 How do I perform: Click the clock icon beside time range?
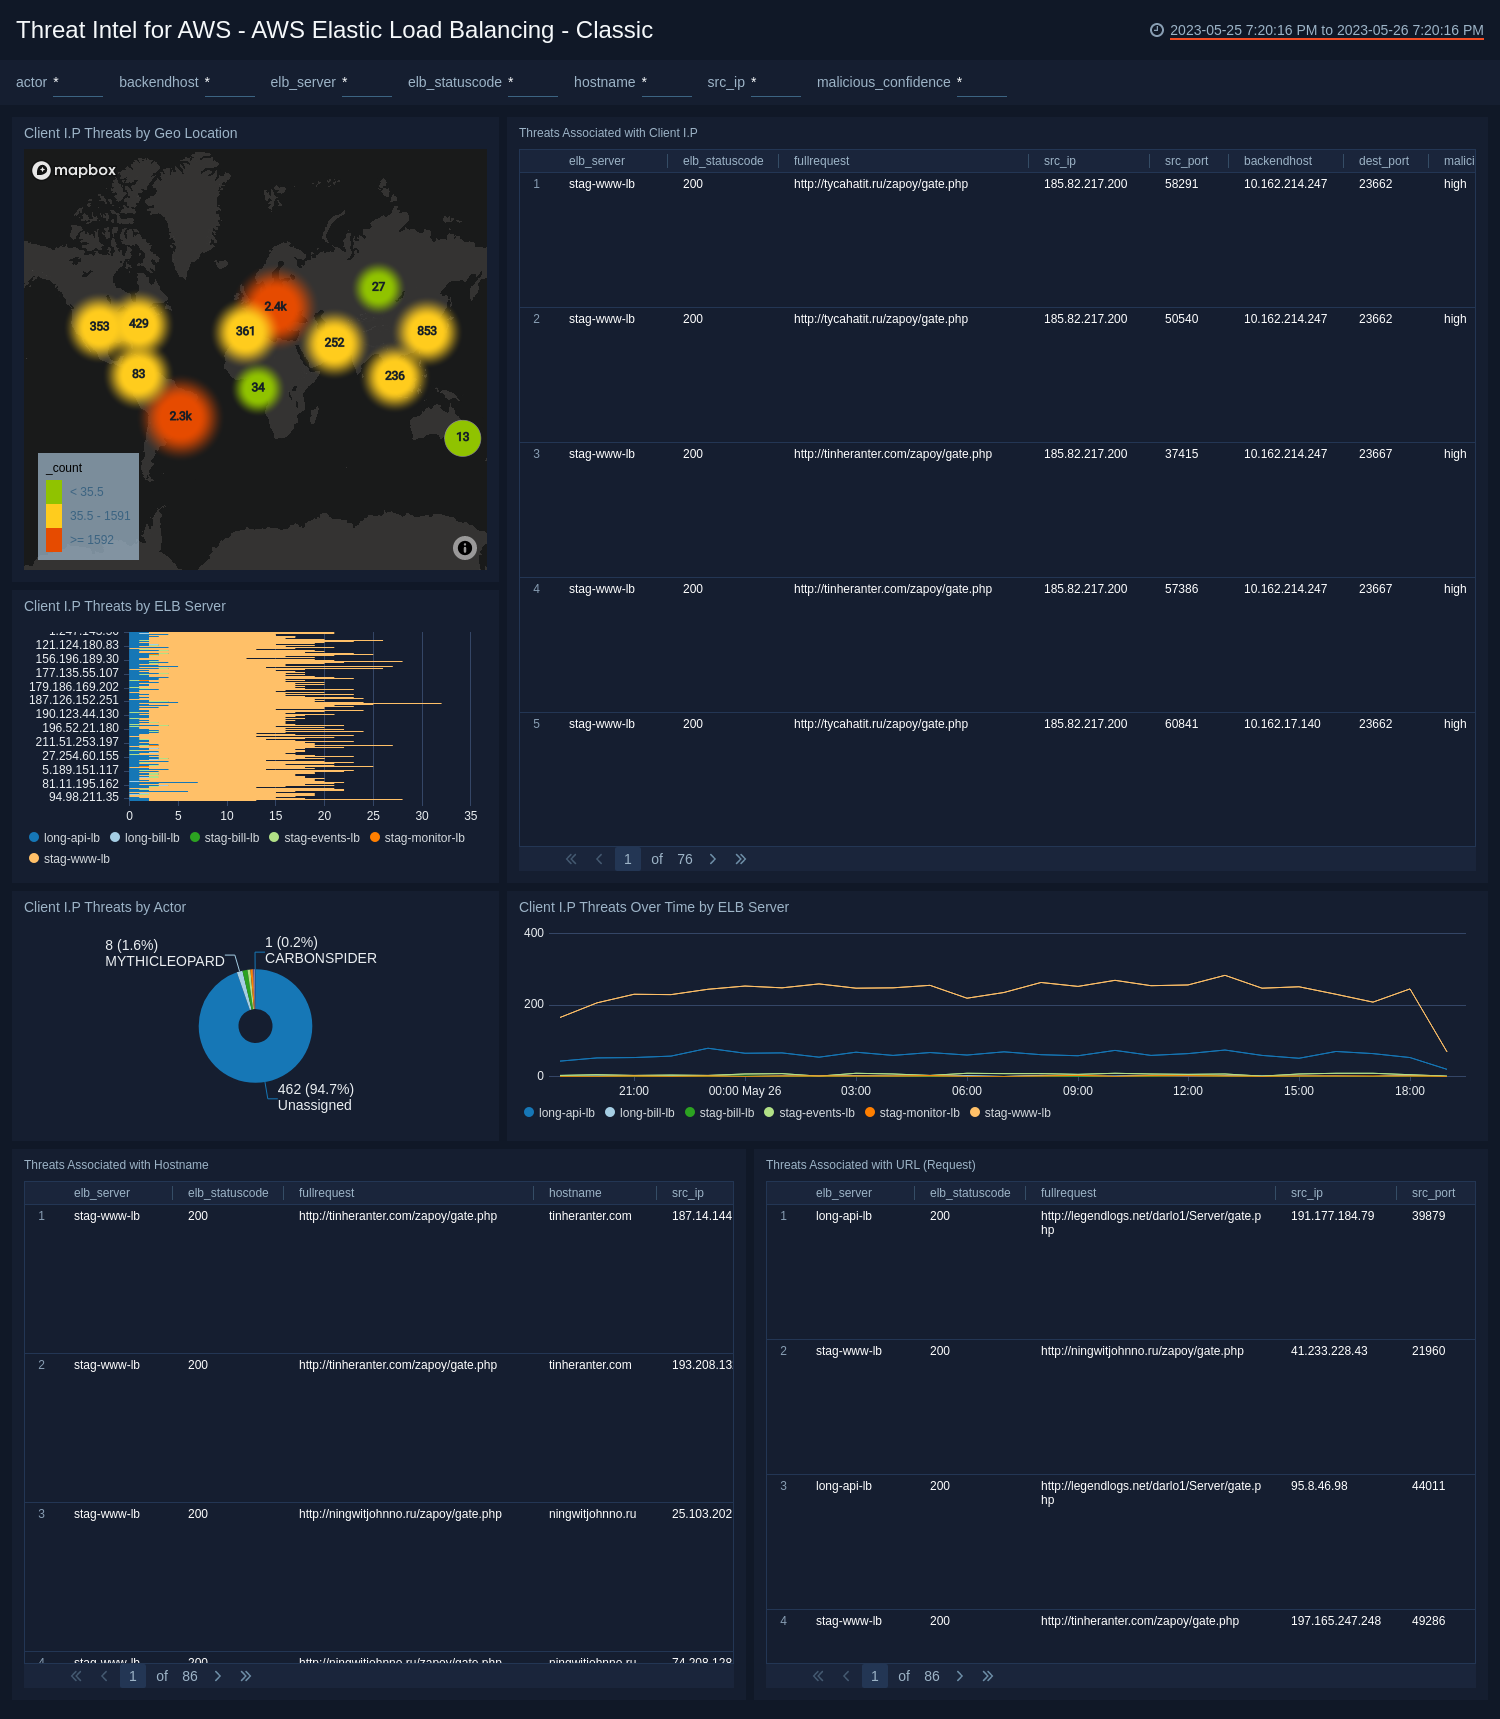(1157, 30)
